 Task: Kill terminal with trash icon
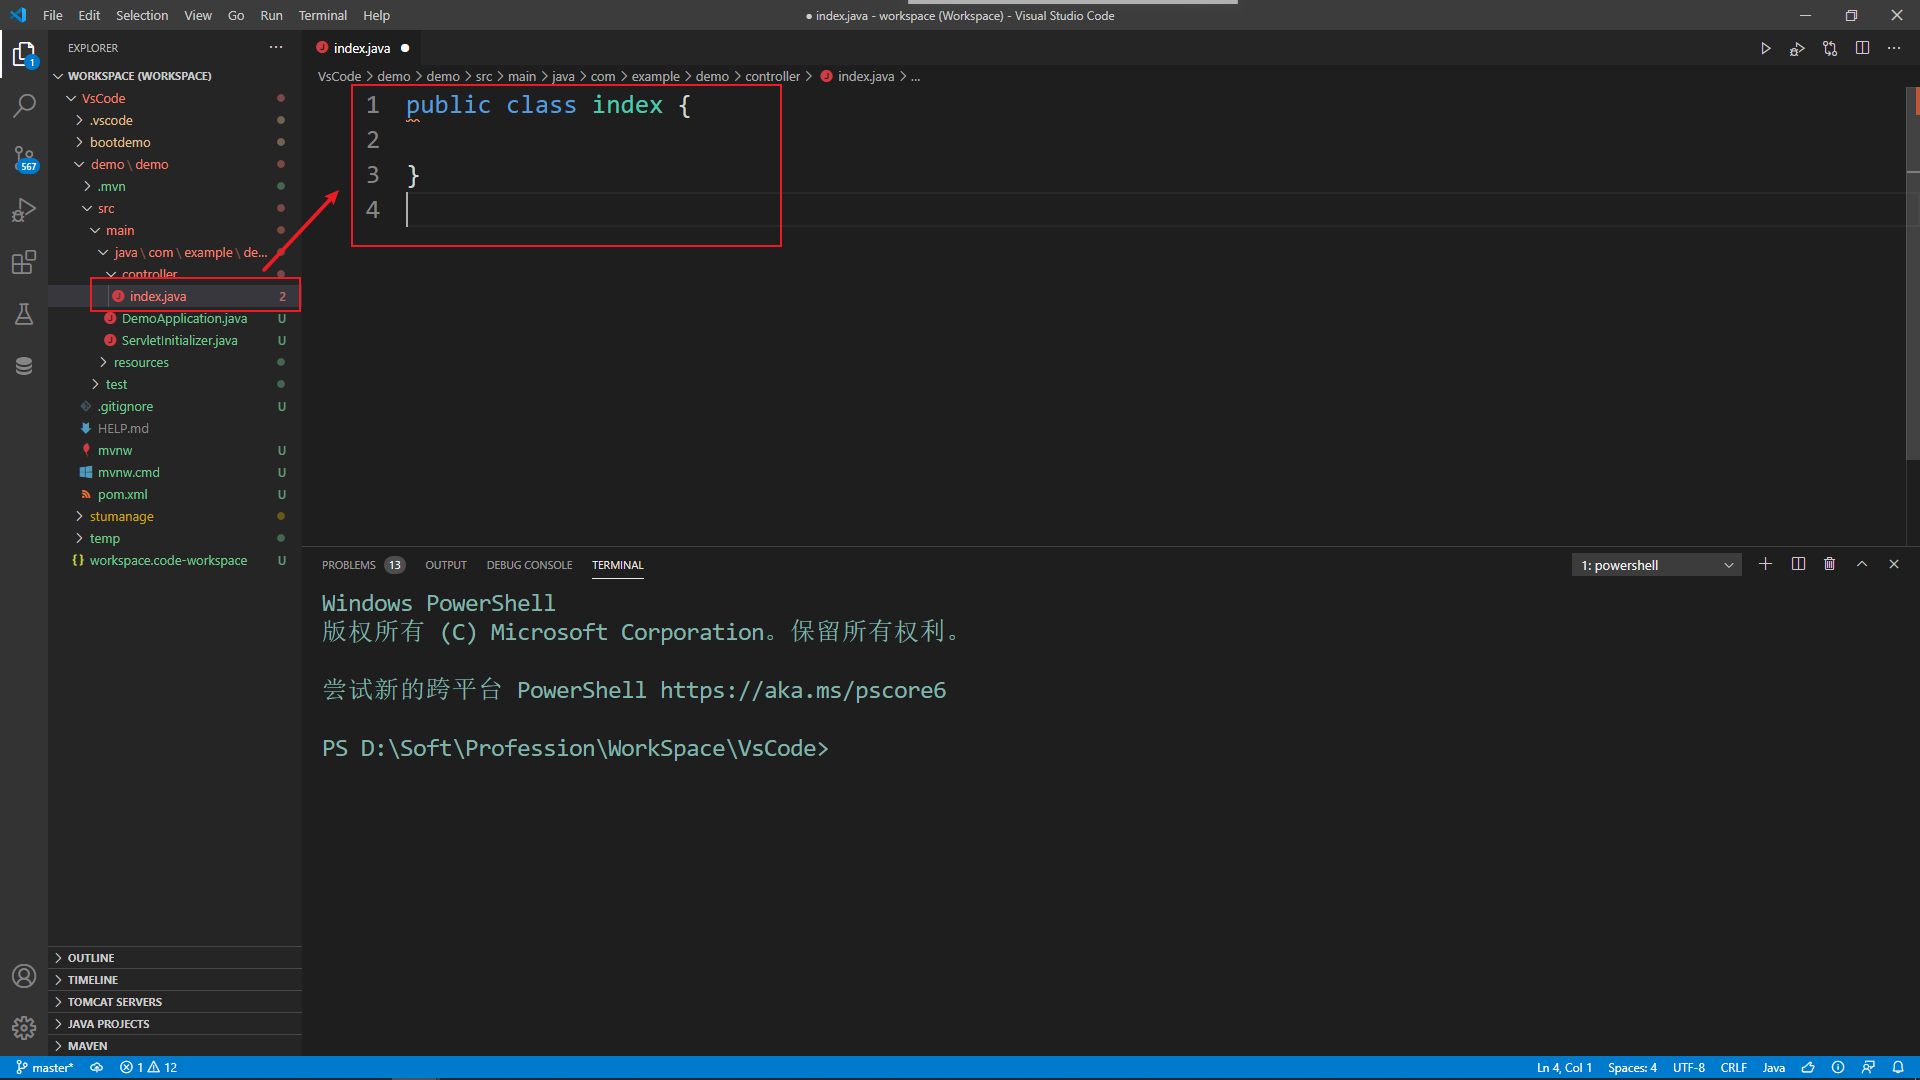[1829, 564]
